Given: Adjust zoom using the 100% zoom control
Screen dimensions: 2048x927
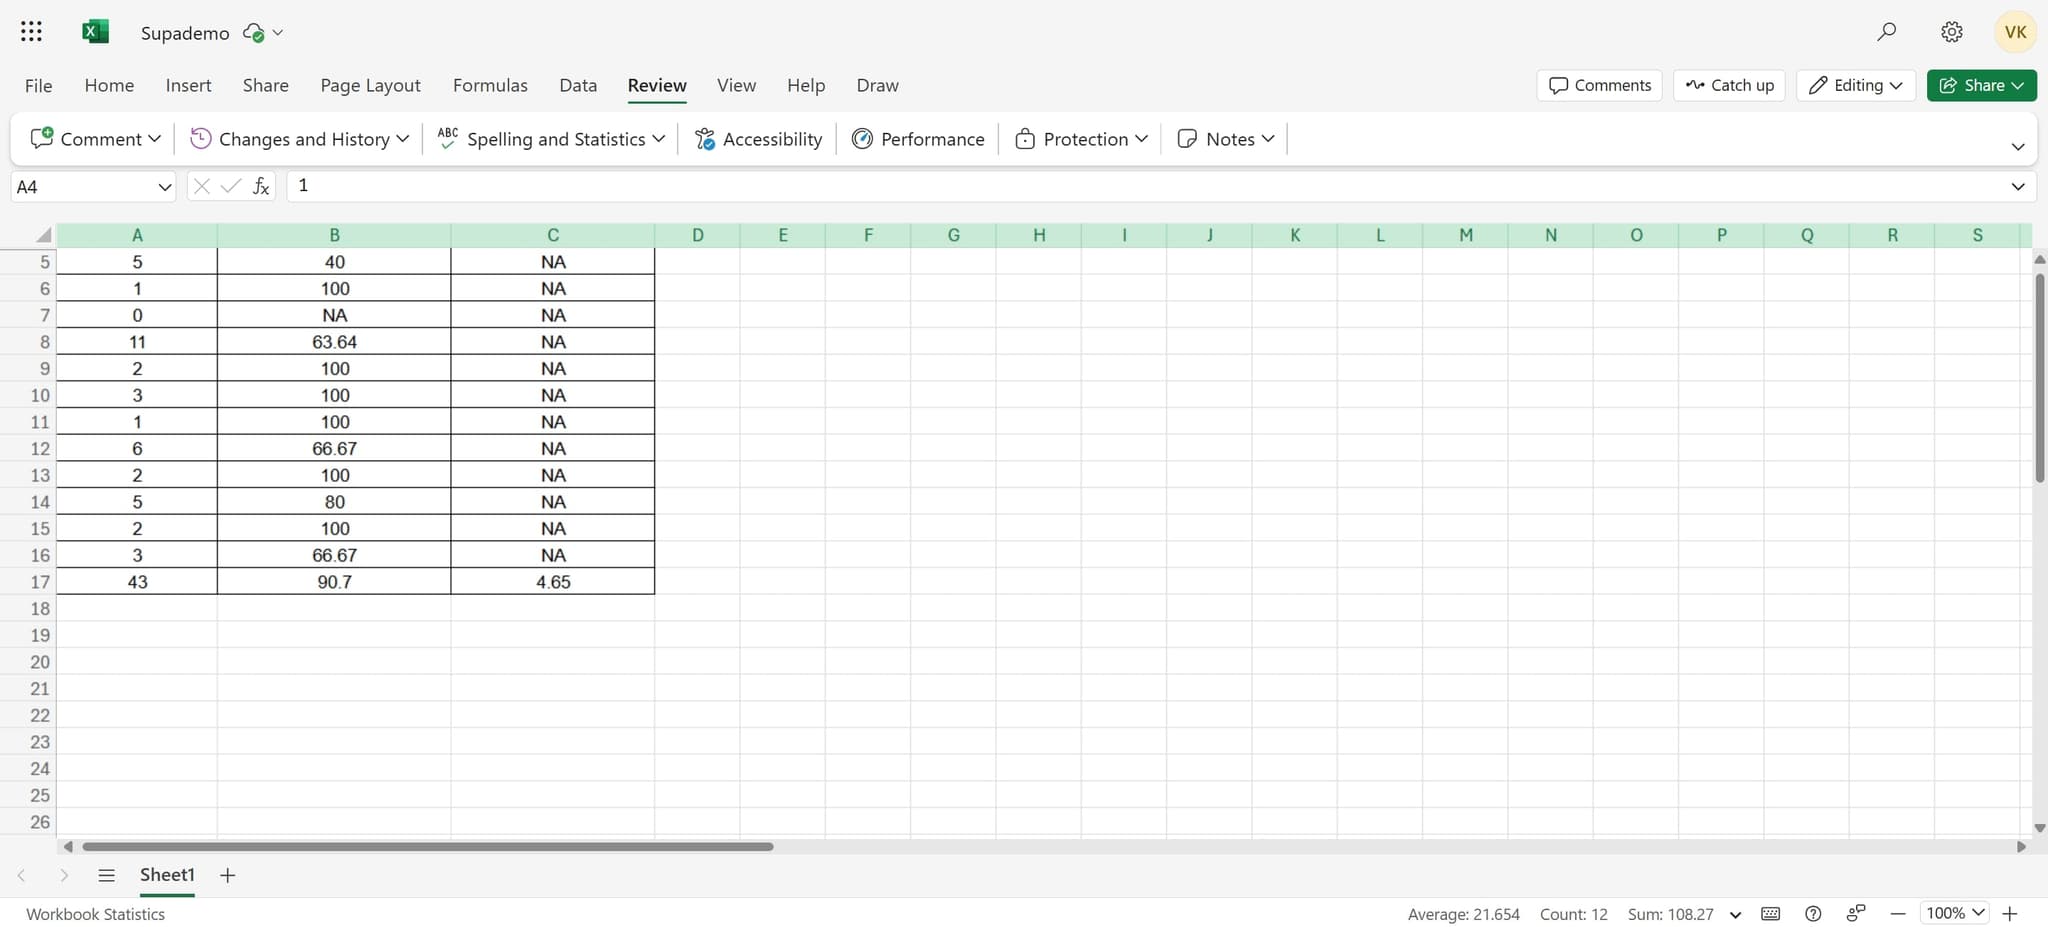Looking at the screenshot, I should 1954,913.
